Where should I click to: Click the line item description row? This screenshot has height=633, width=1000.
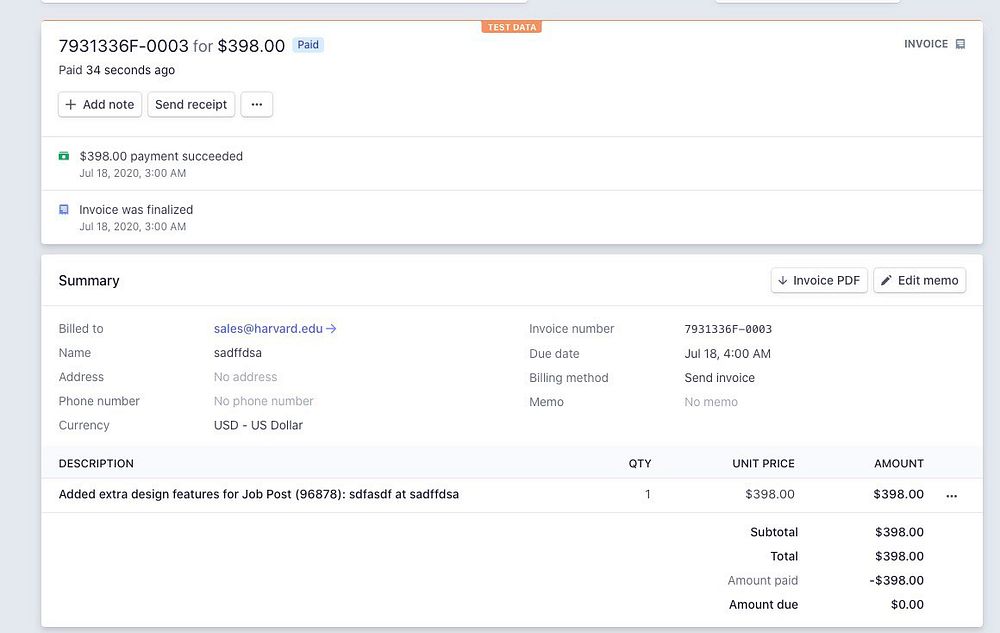pyautogui.click(x=258, y=494)
